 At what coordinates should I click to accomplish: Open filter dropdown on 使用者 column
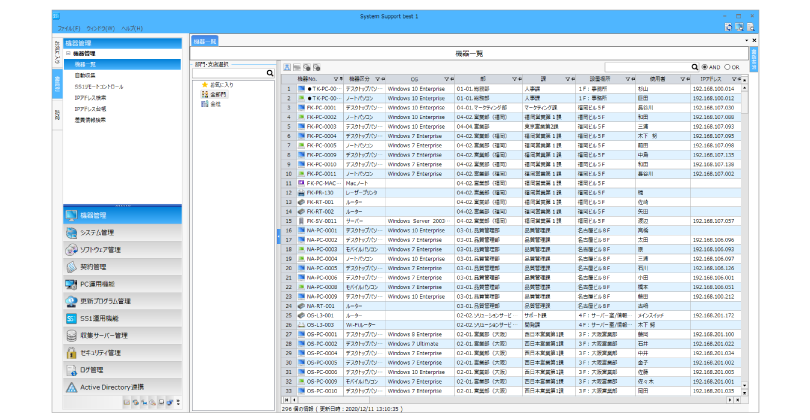[x=682, y=79]
